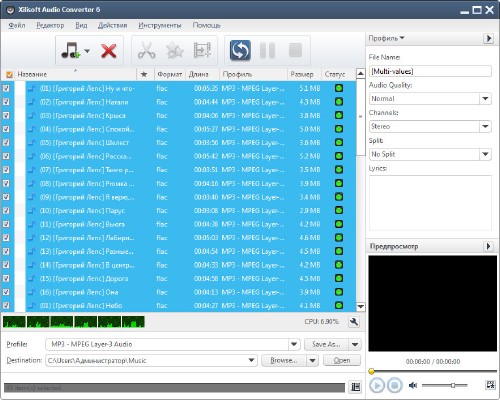This screenshot has height=400, width=500.
Task: Click music note icon of Шелест row
Action: pyautogui.click(x=32, y=142)
